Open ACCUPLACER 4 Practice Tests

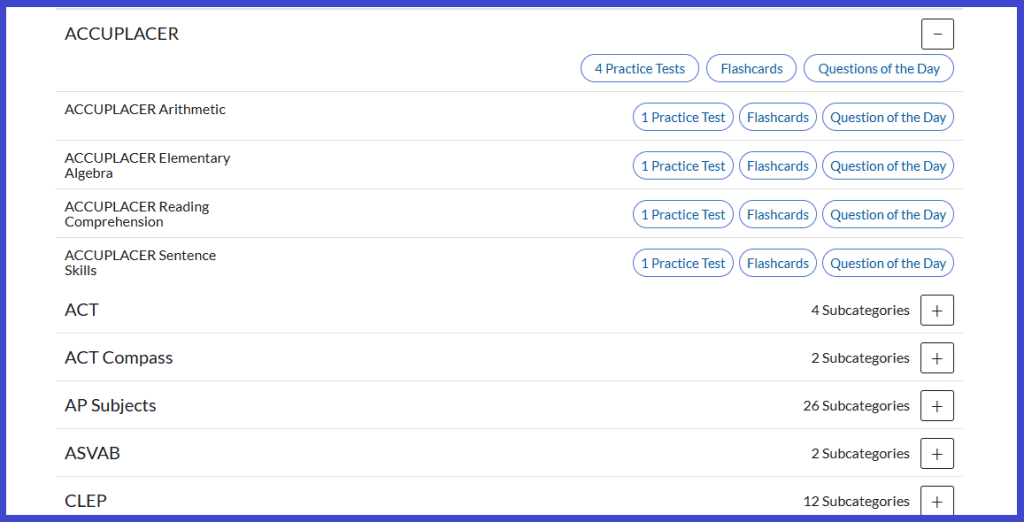tap(639, 69)
